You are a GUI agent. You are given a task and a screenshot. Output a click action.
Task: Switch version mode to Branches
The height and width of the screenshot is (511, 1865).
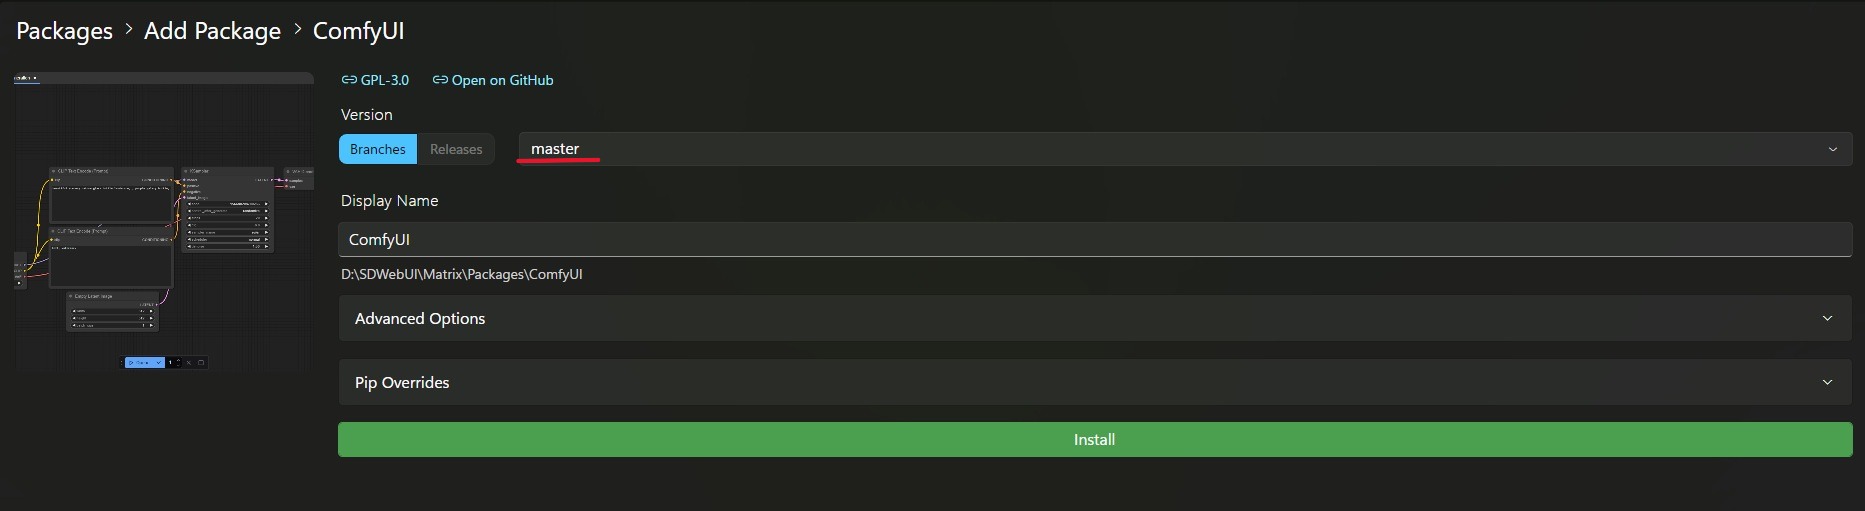coord(378,149)
